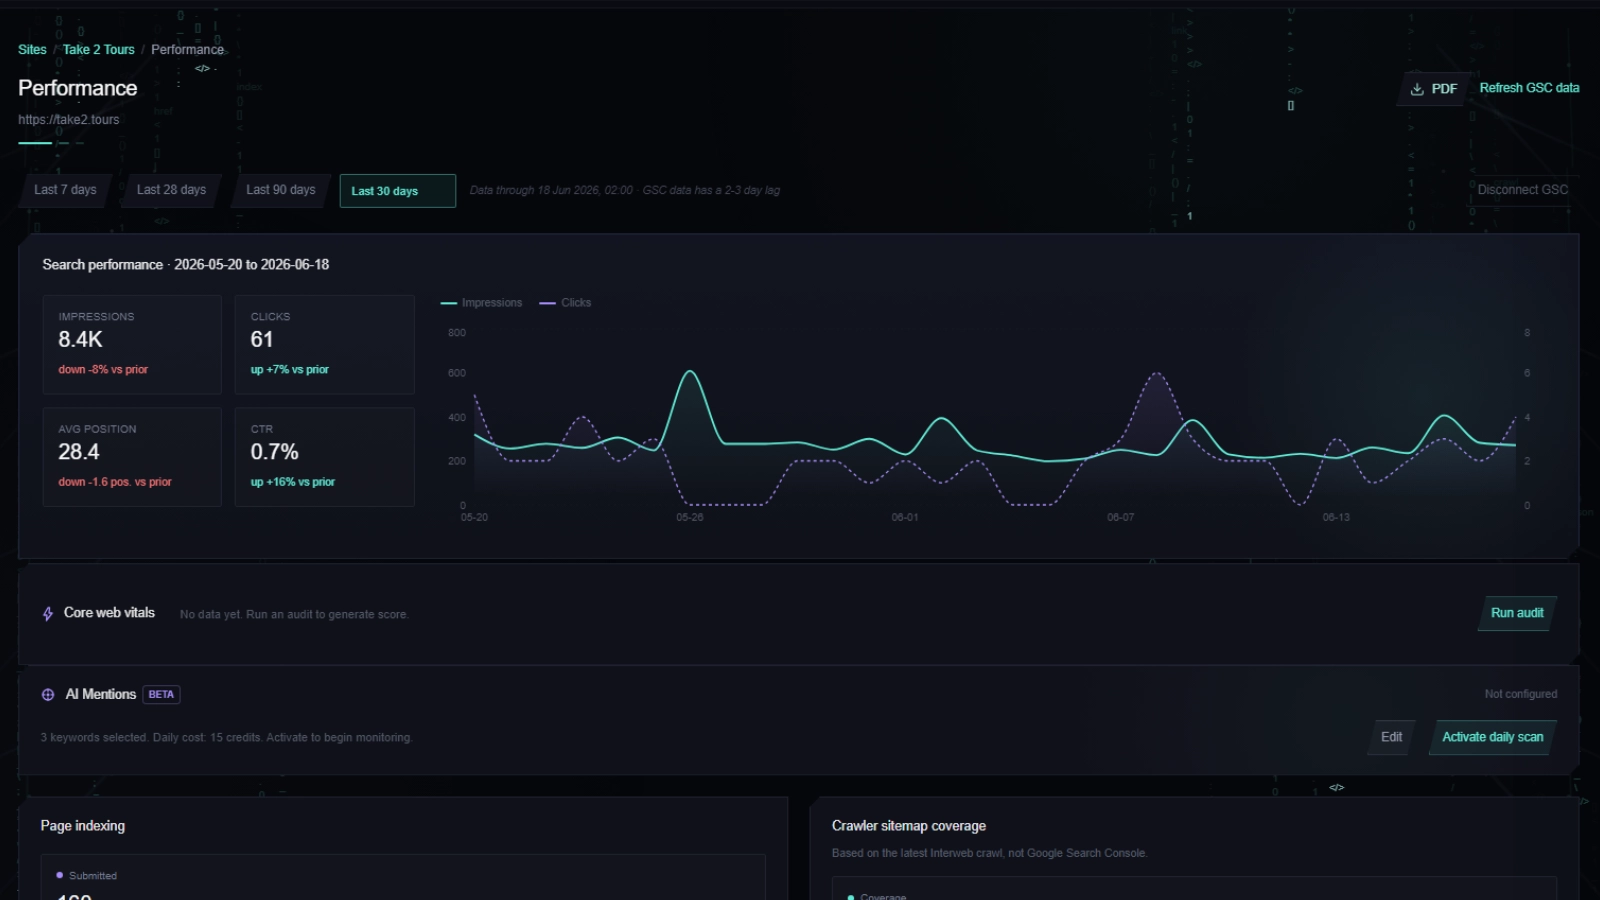The width and height of the screenshot is (1600, 900).
Task: Click the 'up +7% vs prior' text
Action: click(290, 370)
